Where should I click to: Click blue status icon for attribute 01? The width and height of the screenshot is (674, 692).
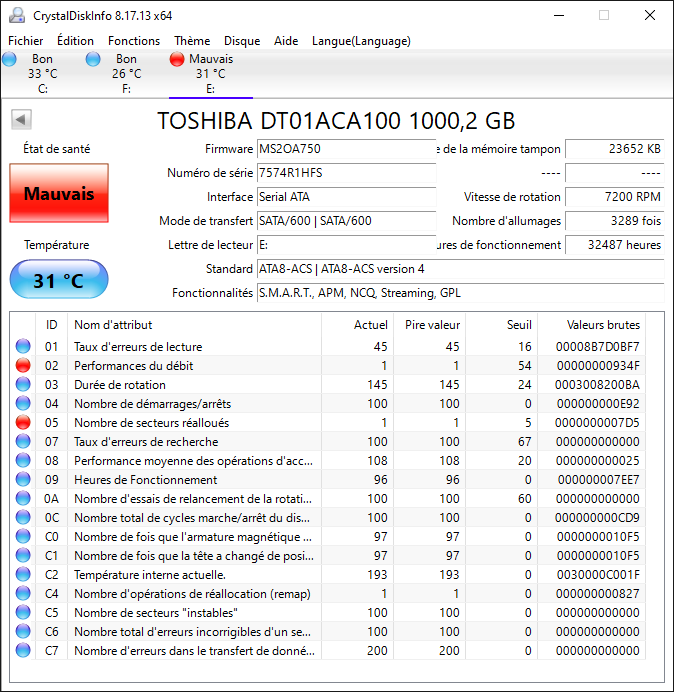click(23, 346)
